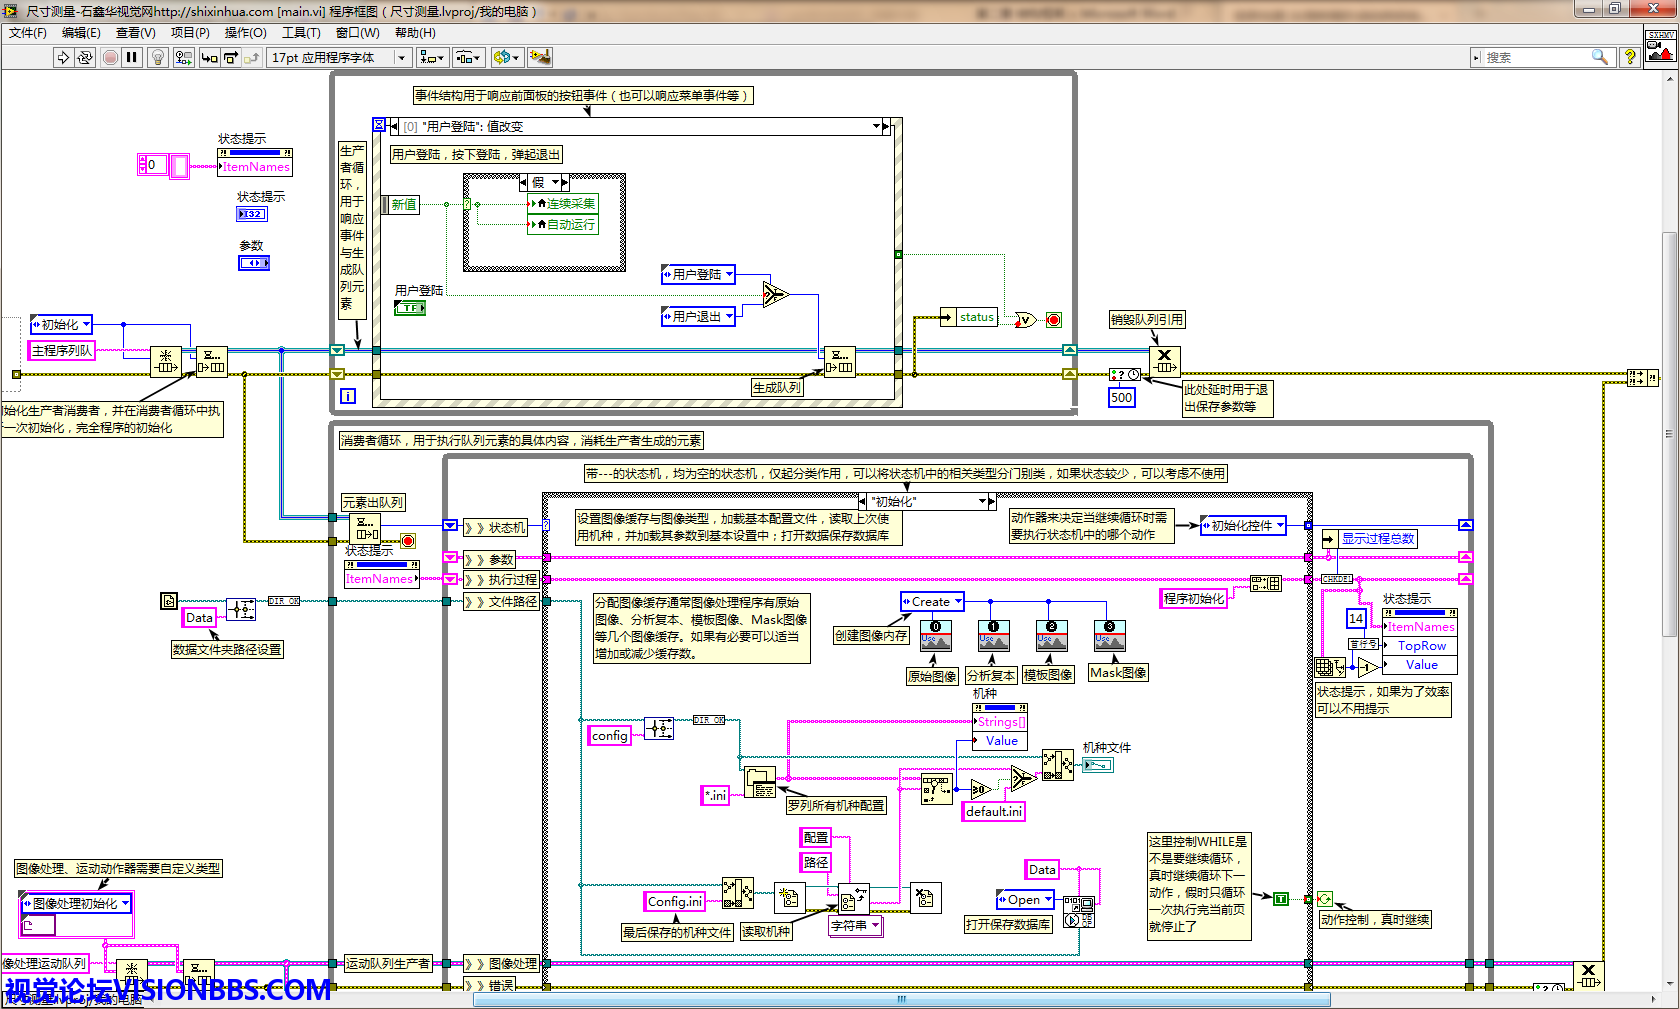The image size is (1680, 1009).
Task: Click the vertical scrollbar on the right
Action: 1668,433
